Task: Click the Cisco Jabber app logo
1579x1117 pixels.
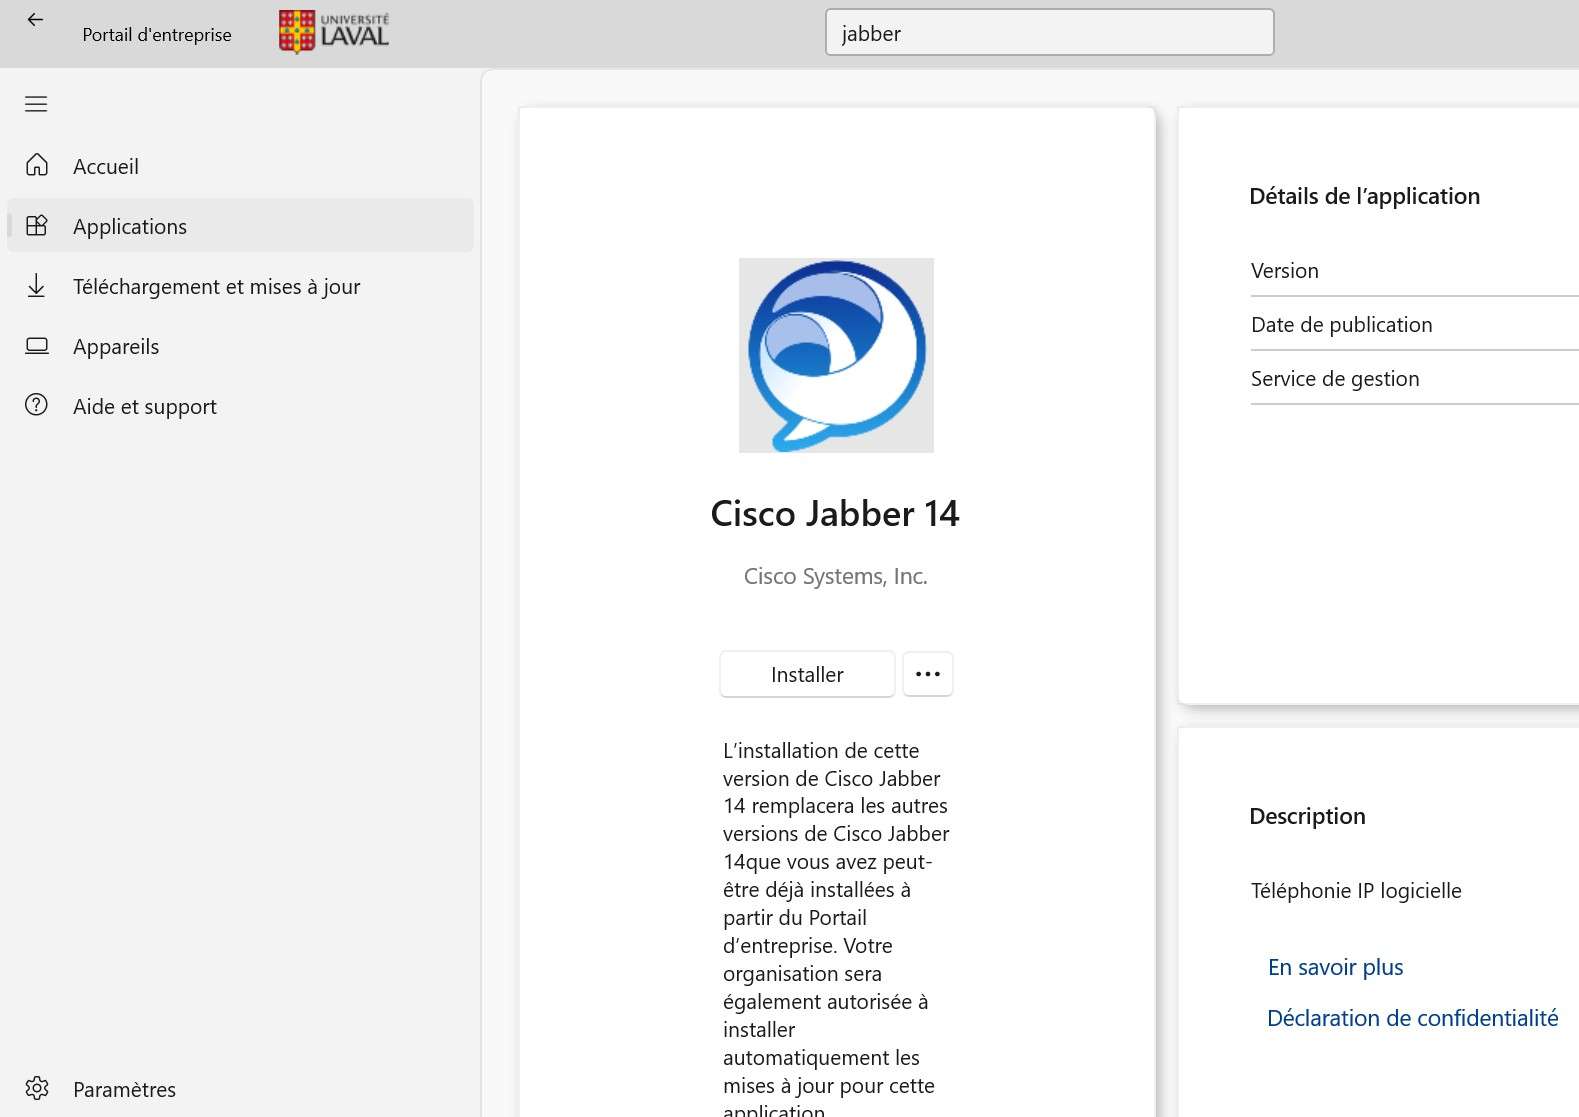Action: tap(836, 355)
